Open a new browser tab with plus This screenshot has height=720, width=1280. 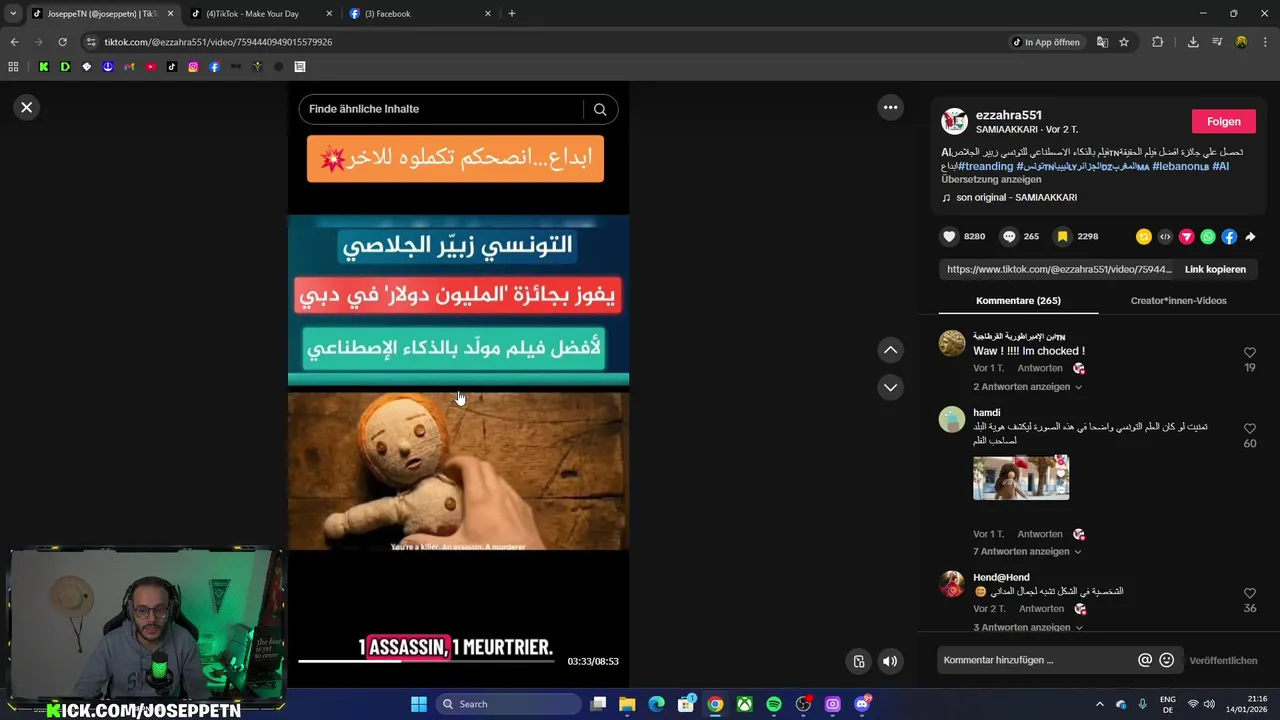coord(512,14)
